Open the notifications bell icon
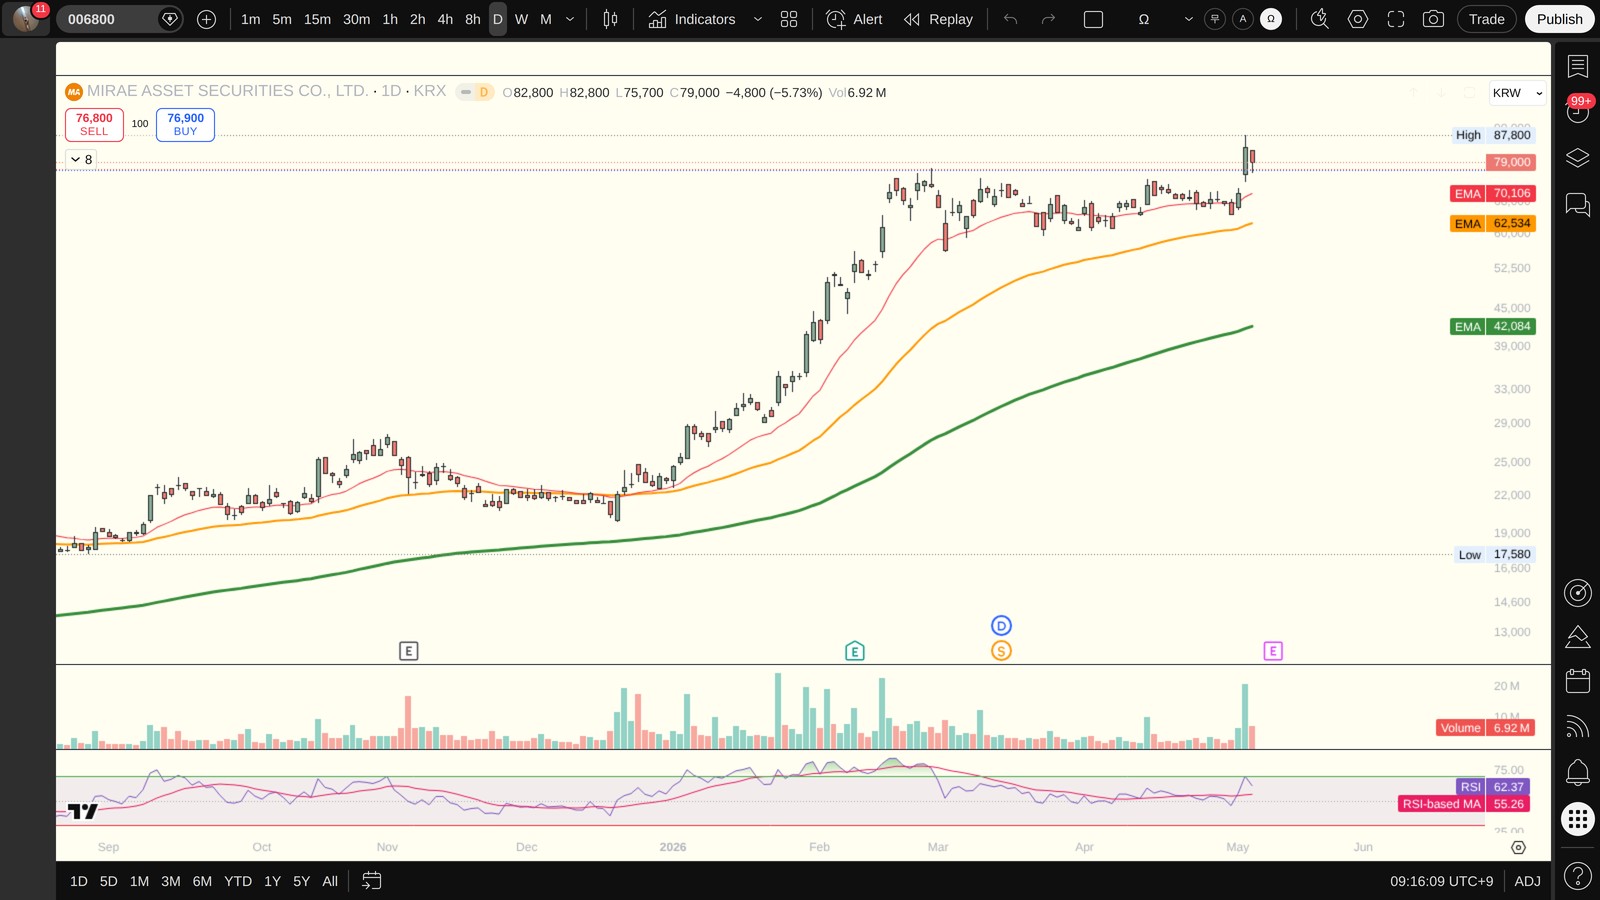This screenshot has width=1600, height=900. 1578,772
